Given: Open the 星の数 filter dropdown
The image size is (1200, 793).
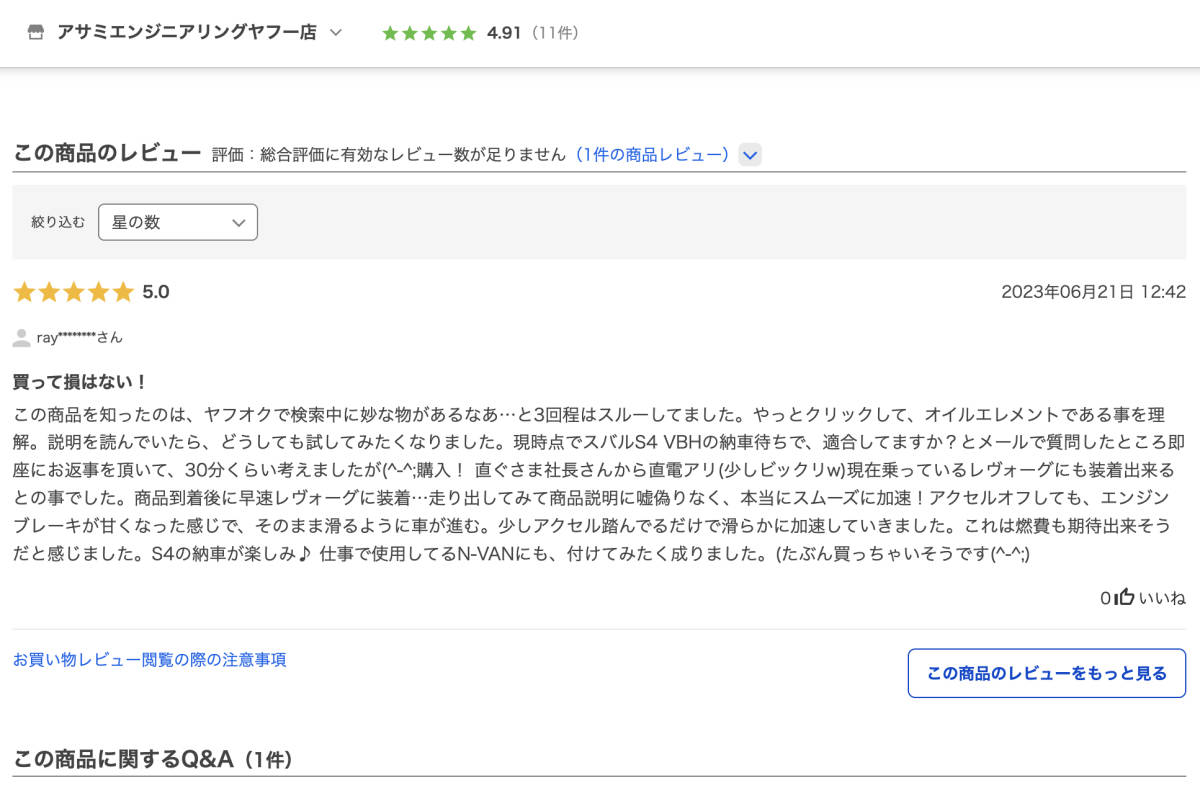Looking at the screenshot, I should (x=177, y=222).
